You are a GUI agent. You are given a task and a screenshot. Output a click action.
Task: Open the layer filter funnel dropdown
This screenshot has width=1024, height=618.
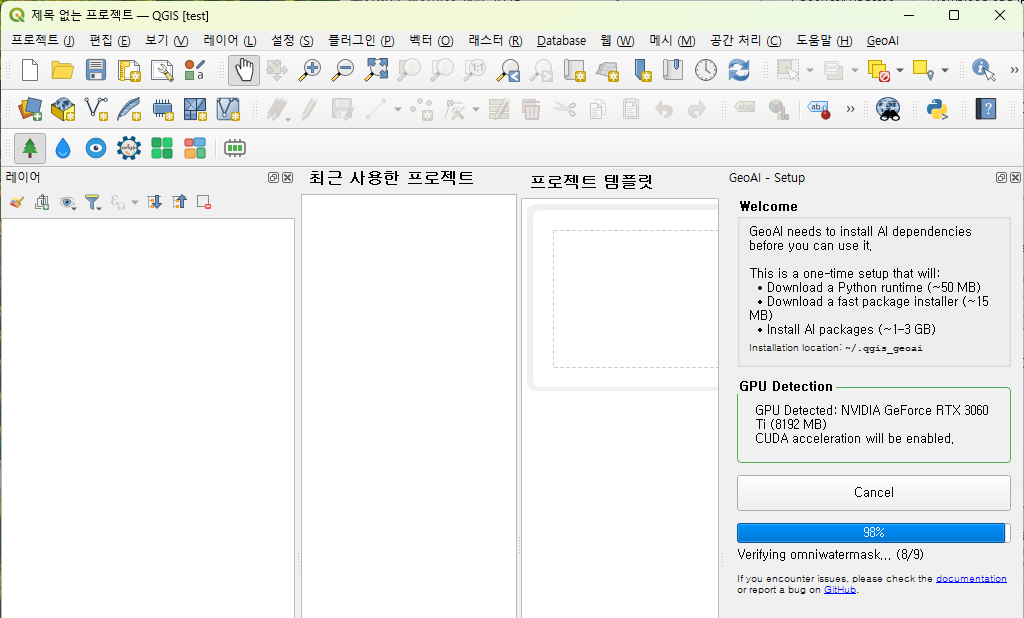click(93, 202)
